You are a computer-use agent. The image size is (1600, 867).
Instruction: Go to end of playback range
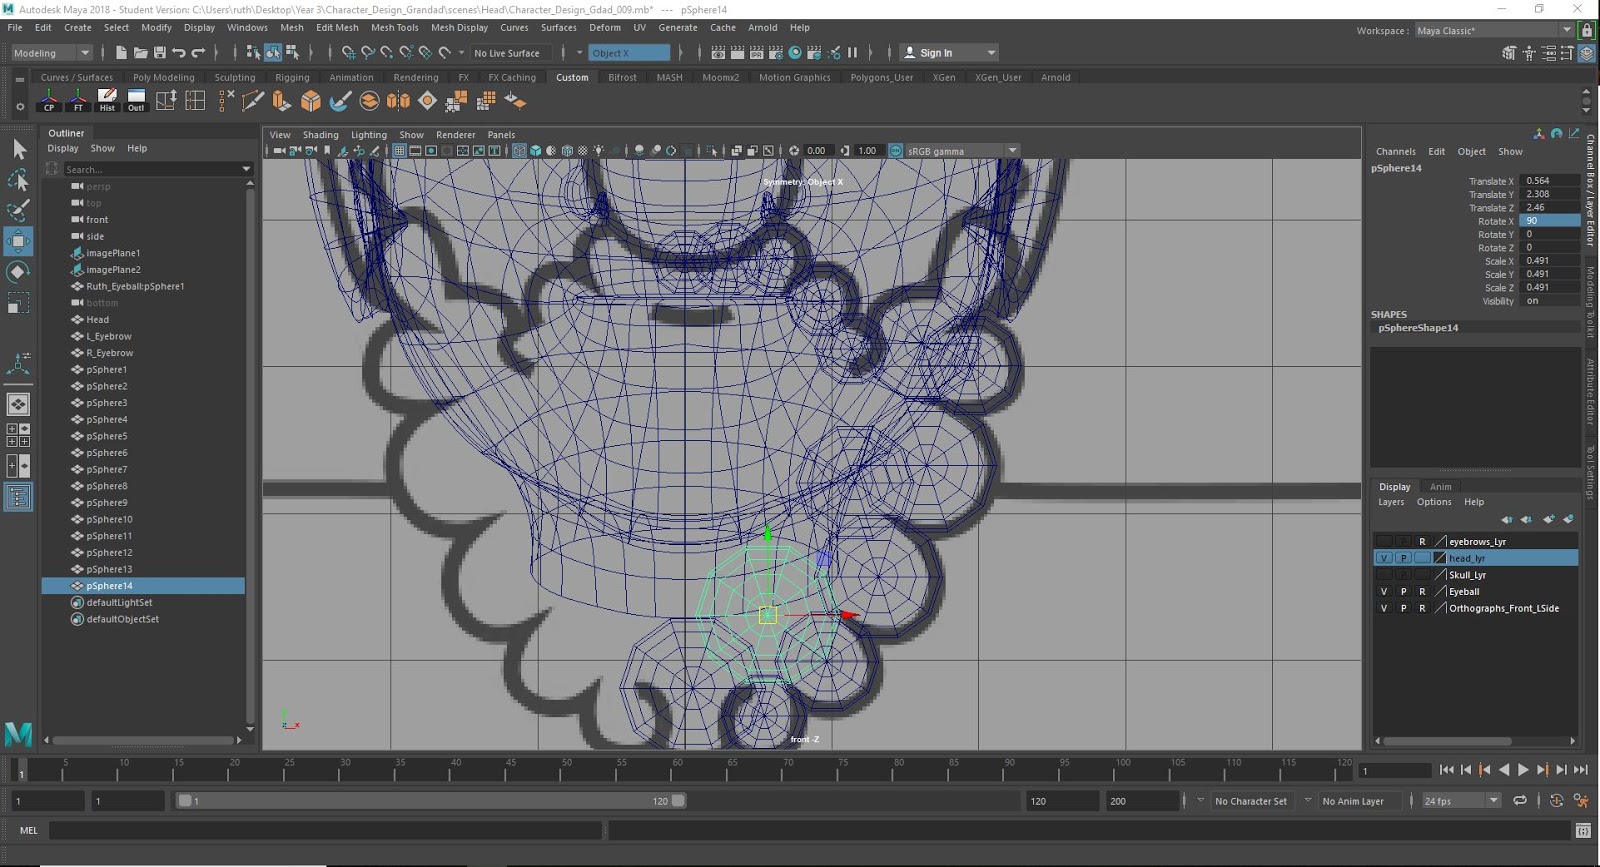click(1581, 770)
